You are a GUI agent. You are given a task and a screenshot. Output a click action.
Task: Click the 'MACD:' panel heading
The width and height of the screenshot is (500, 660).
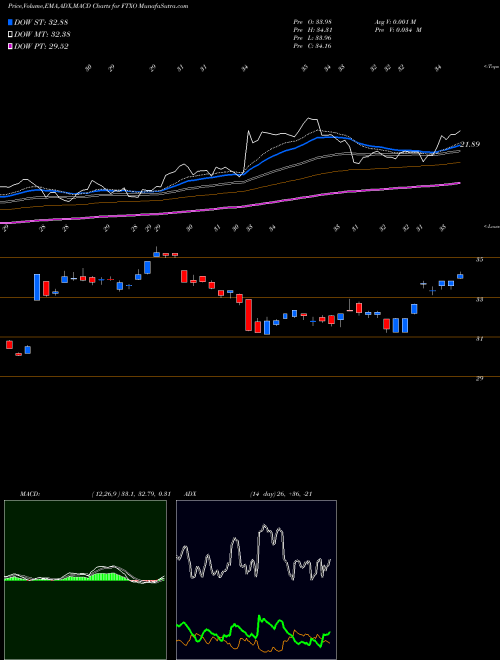coord(29,494)
